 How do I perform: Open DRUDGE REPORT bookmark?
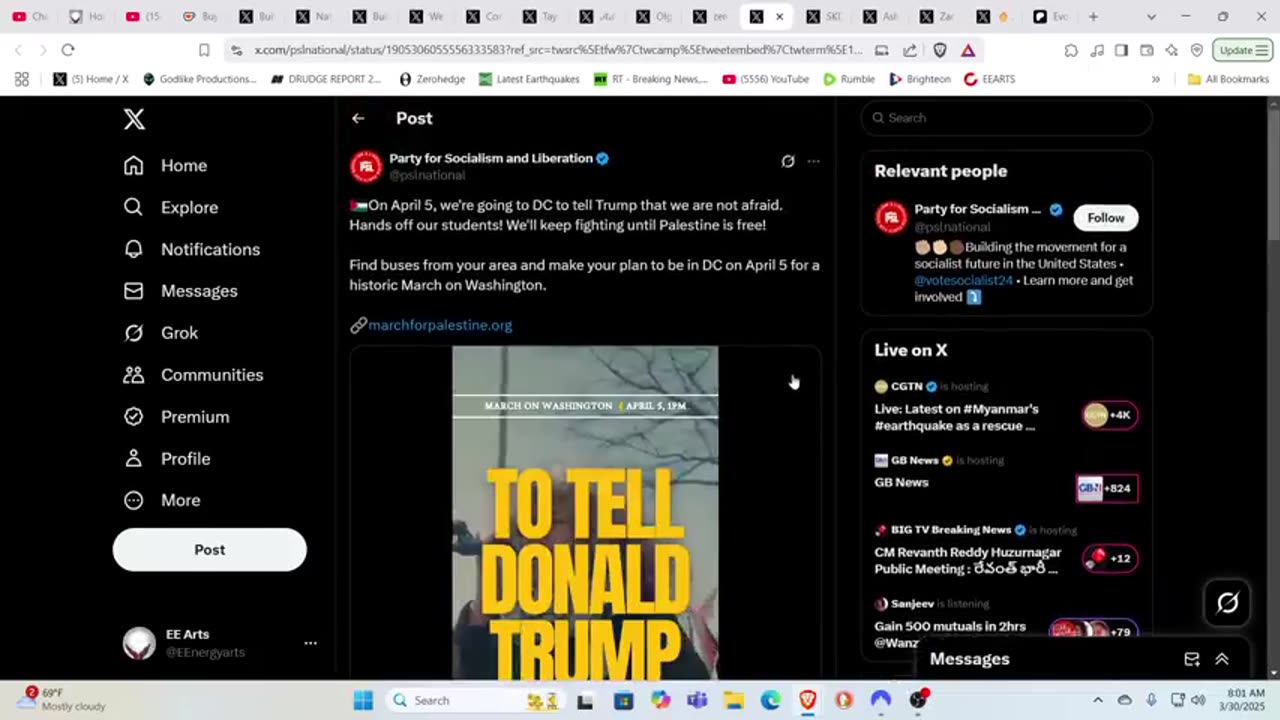pos(326,79)
